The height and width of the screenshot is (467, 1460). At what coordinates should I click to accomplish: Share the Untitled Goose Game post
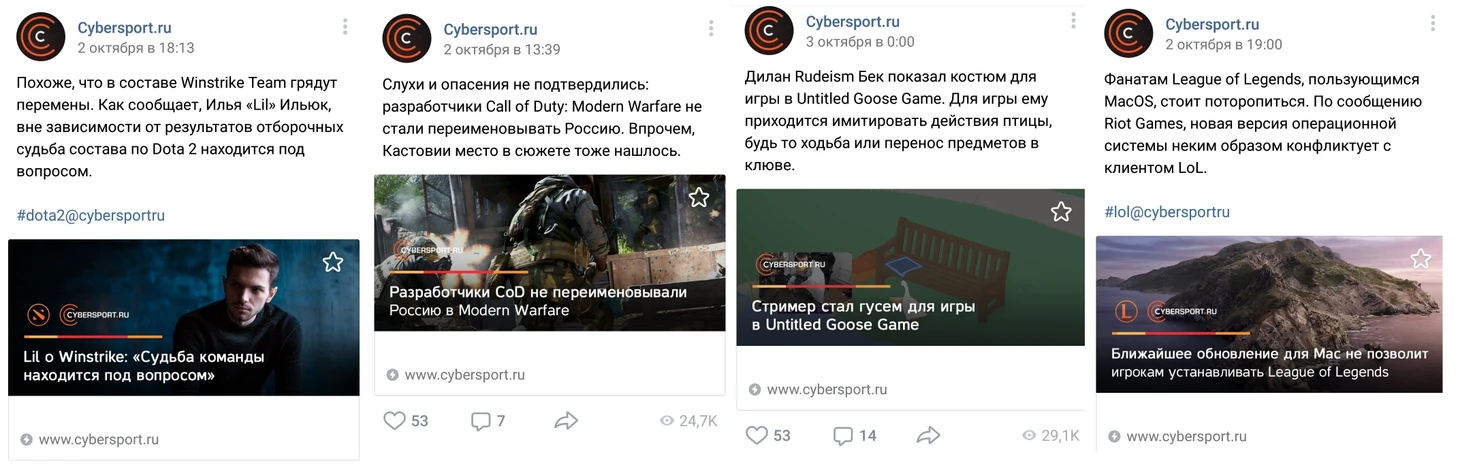[x=929, y=435]
